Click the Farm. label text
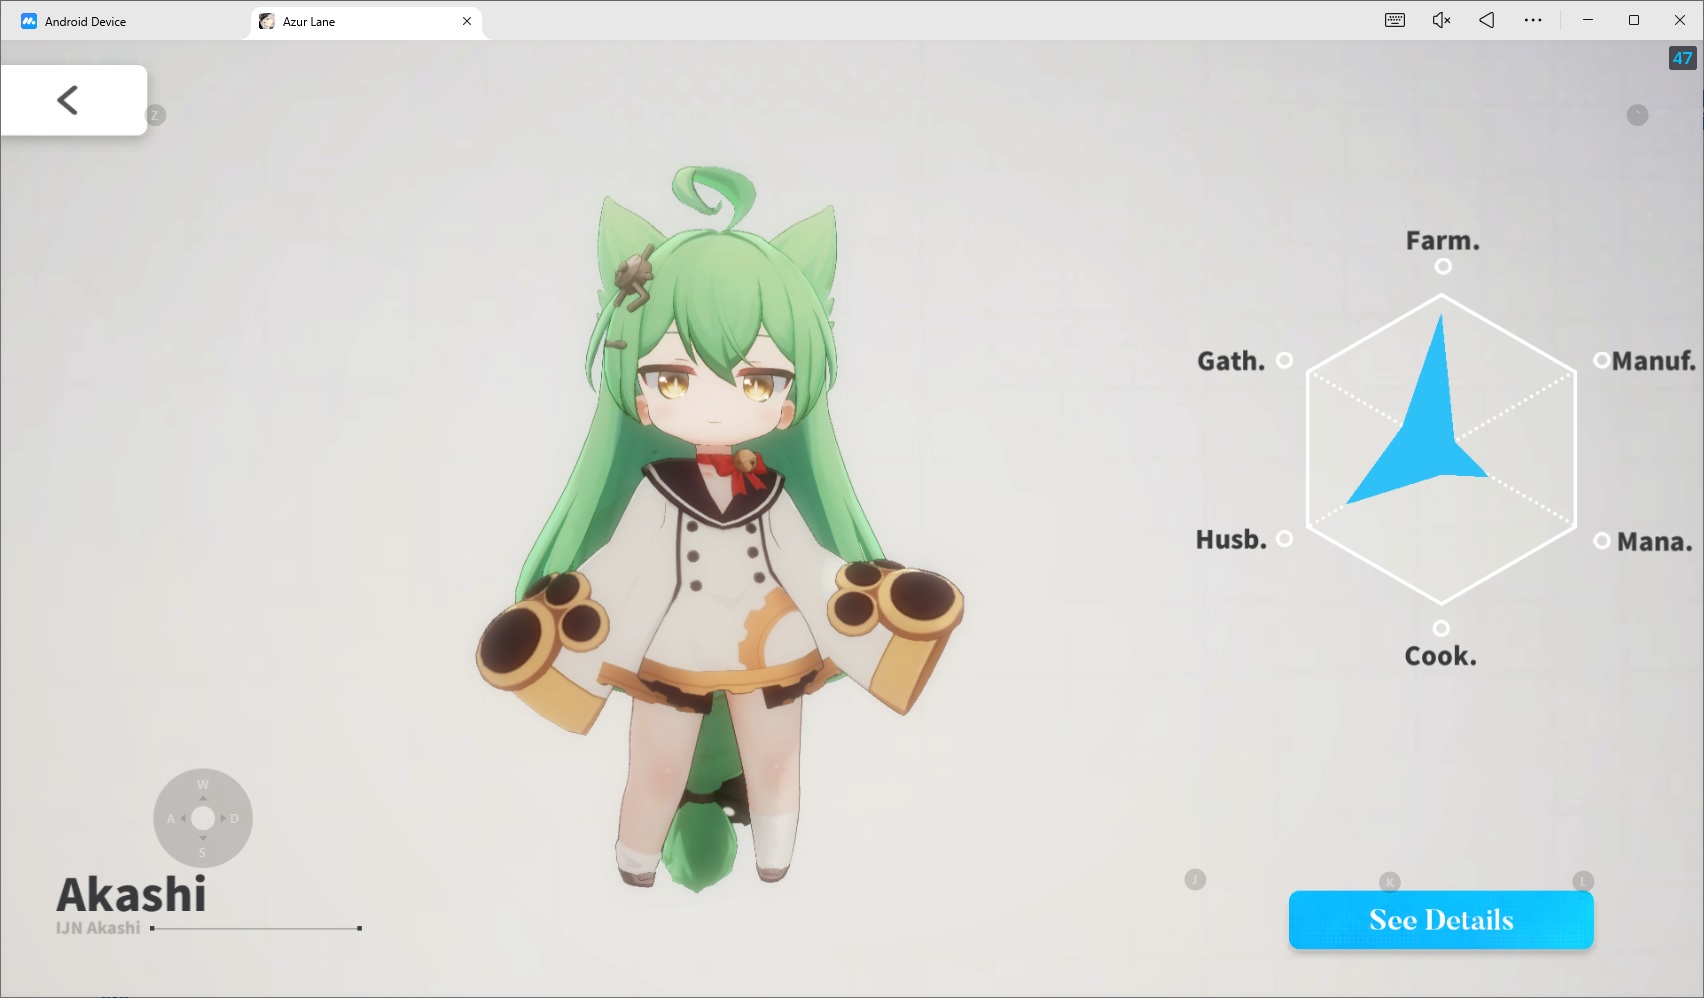 1442,241
